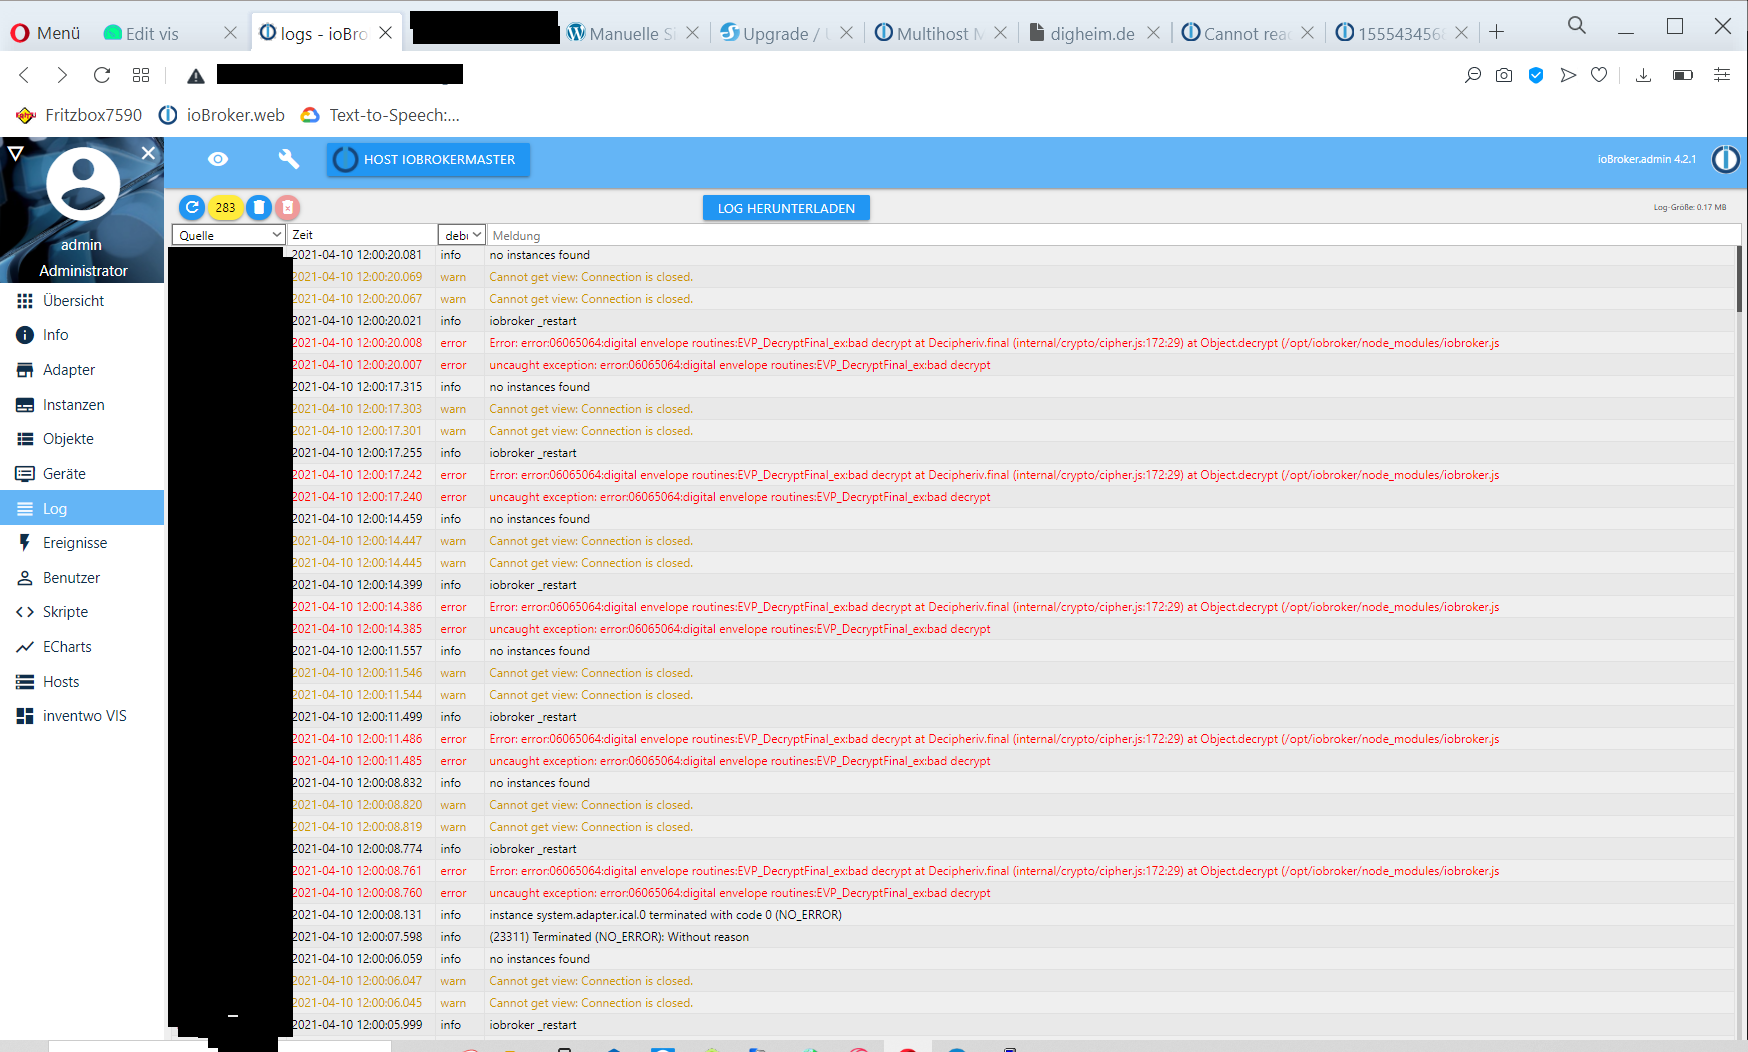The image size is (1748, 1052).
Task: Open Ereignisse in sidebar
Action: (x=82, y=543)
